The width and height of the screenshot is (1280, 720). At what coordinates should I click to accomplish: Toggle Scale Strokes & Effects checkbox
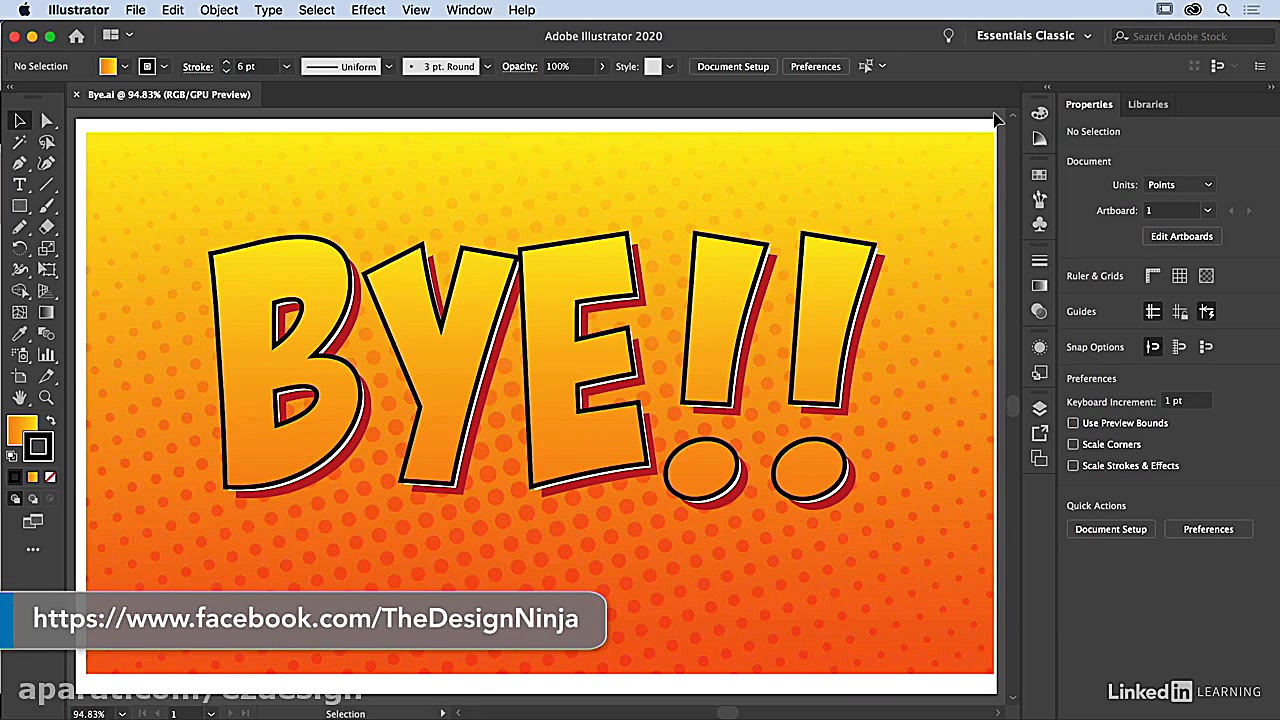pos(1073,465)
